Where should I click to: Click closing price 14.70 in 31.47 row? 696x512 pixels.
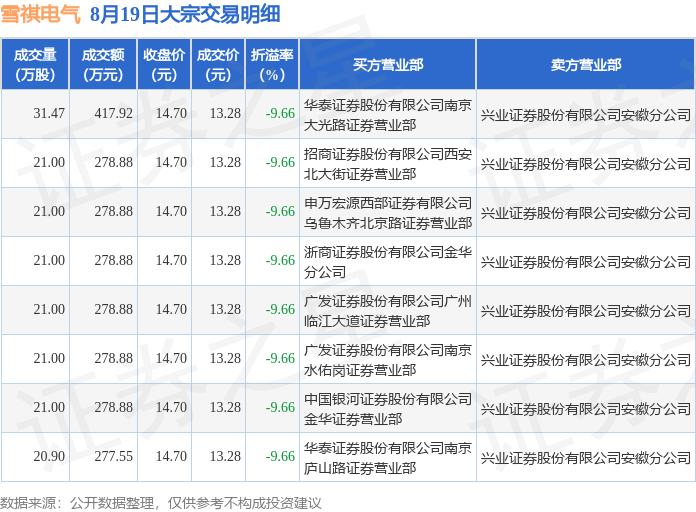coord(171,114)
